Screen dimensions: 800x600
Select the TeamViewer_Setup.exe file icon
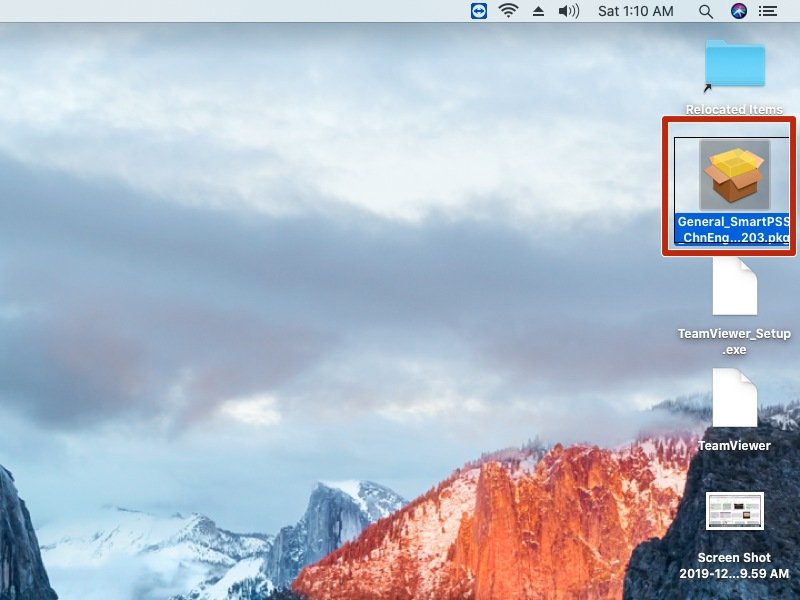734,286
